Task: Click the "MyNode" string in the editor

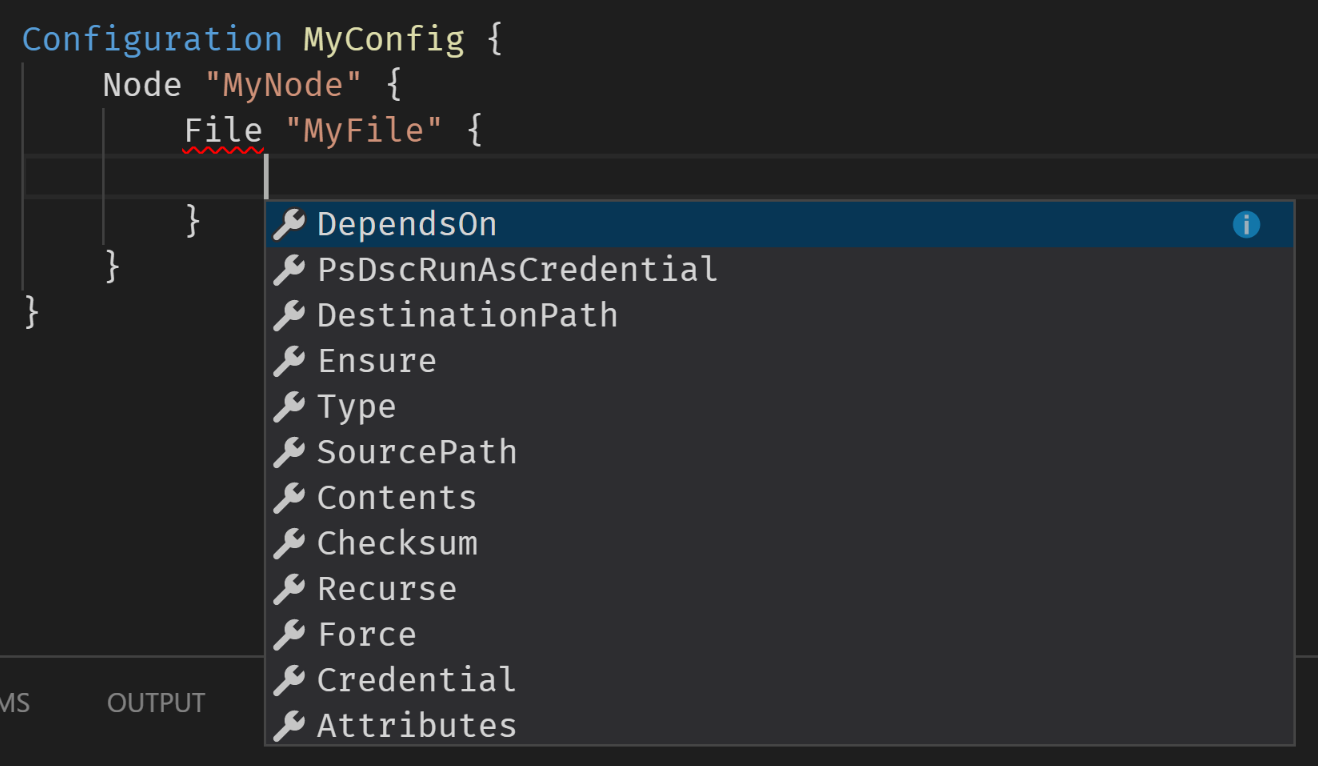Action: (x=283, y=85)
